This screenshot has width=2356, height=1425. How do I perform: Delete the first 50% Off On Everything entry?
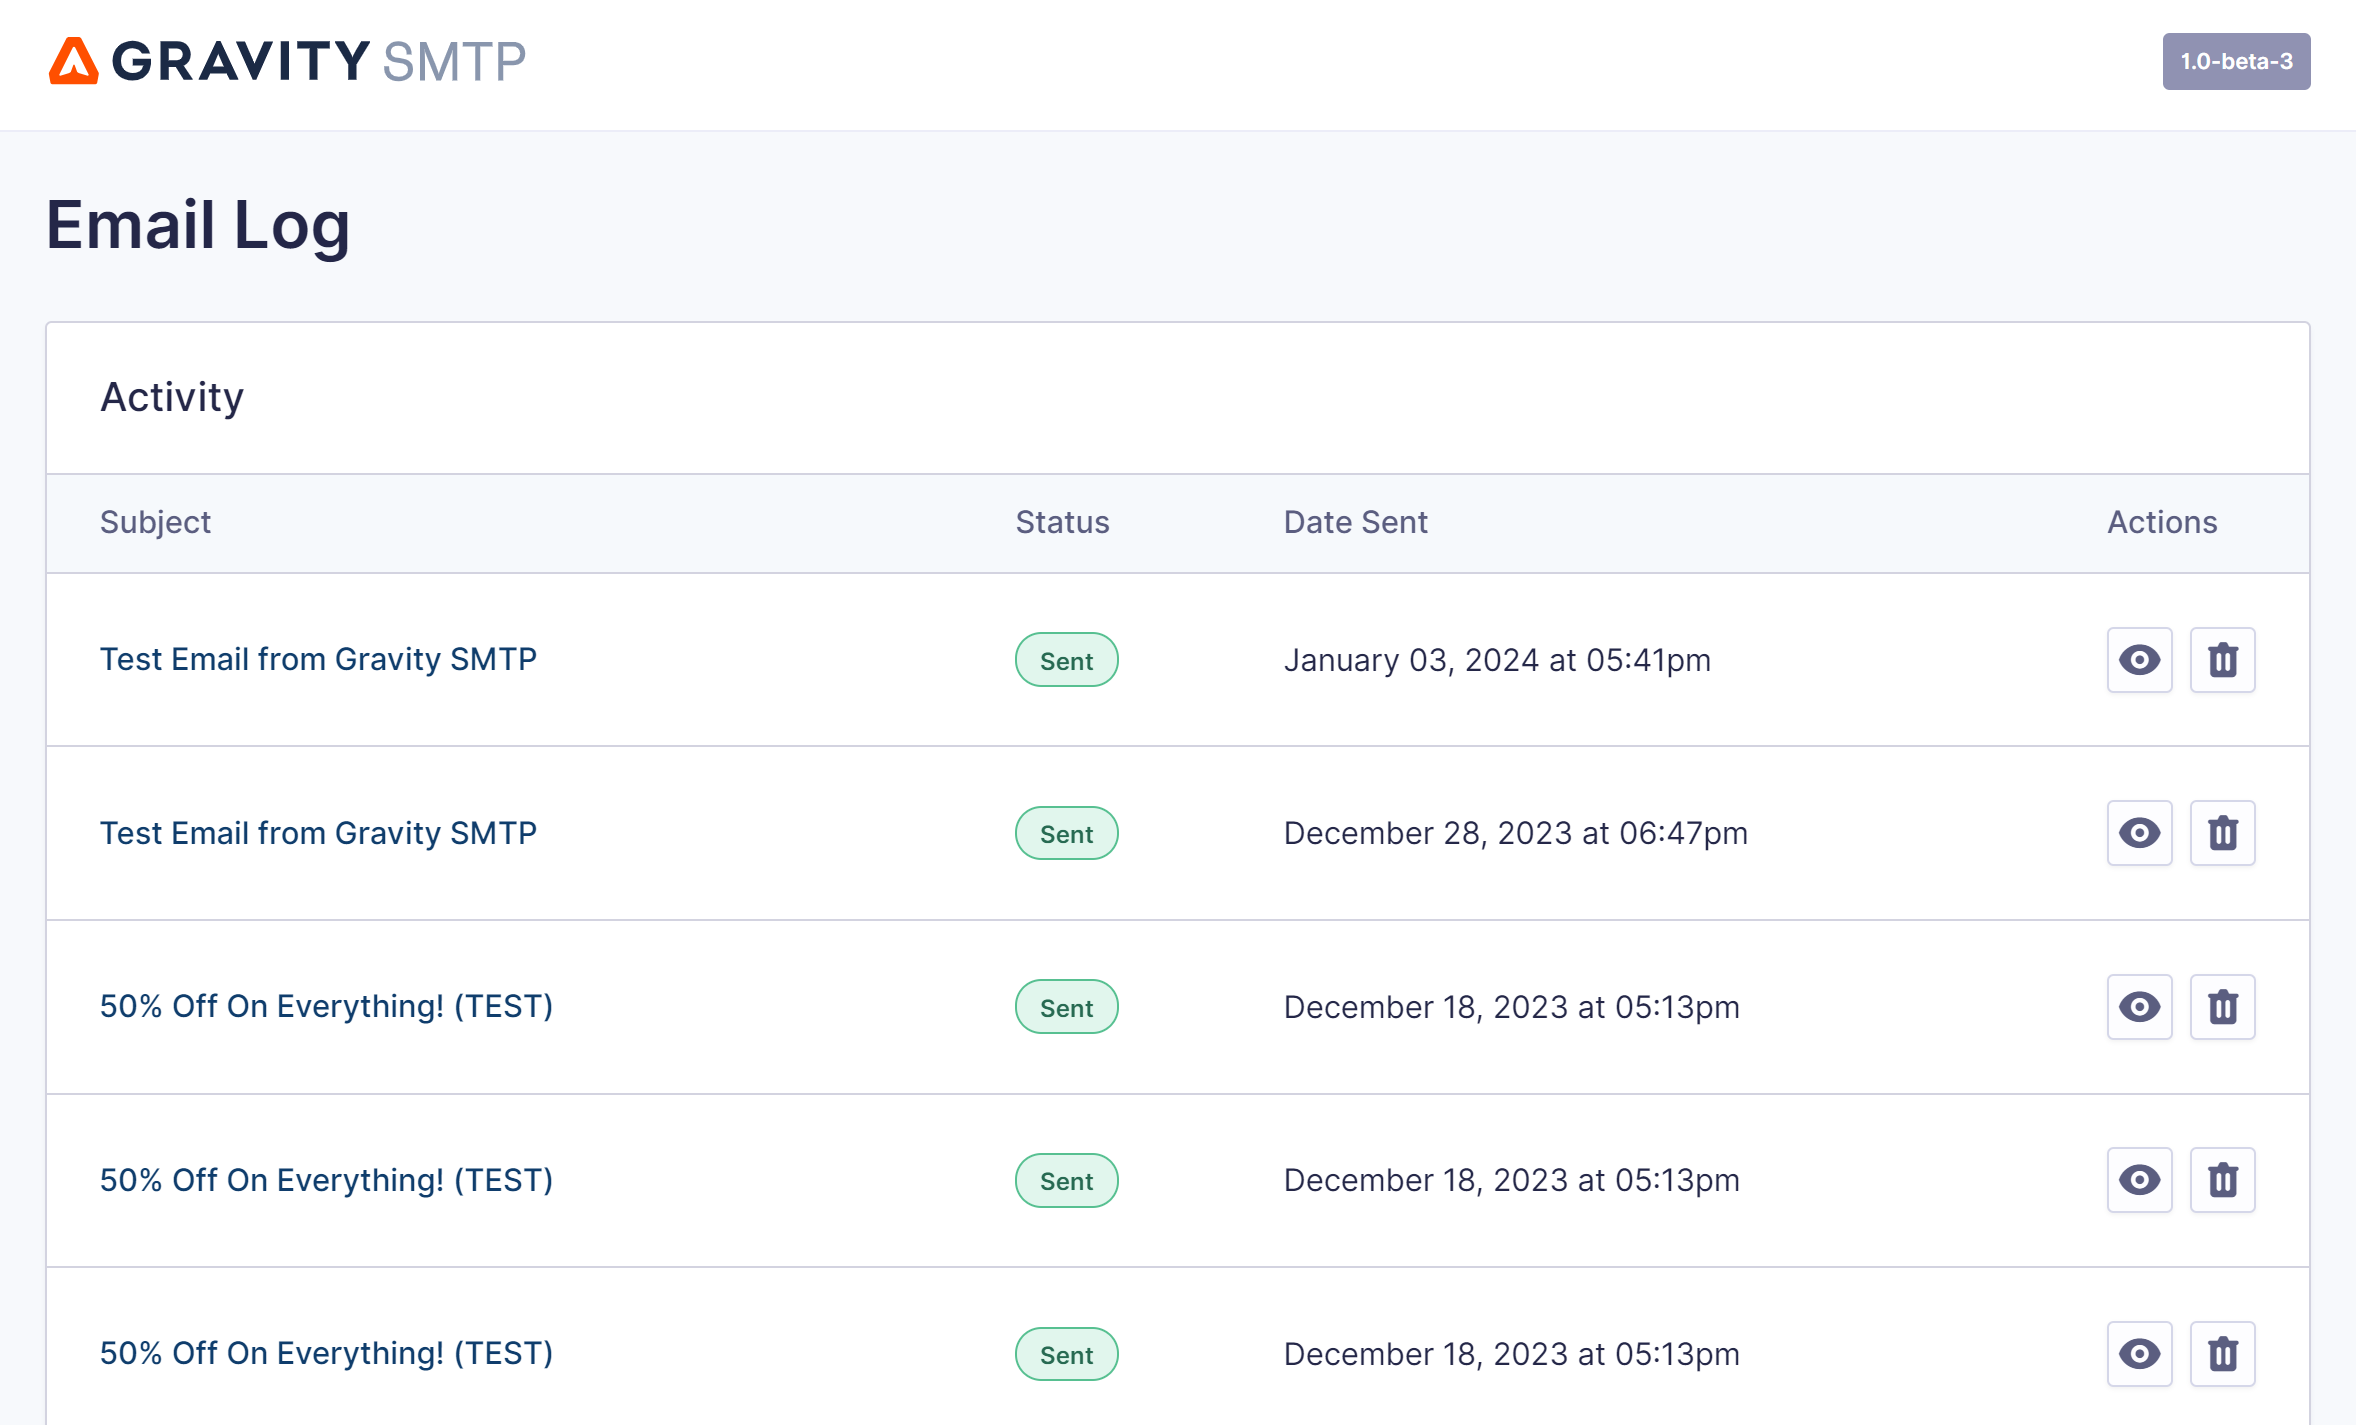click(2222, 1007)
